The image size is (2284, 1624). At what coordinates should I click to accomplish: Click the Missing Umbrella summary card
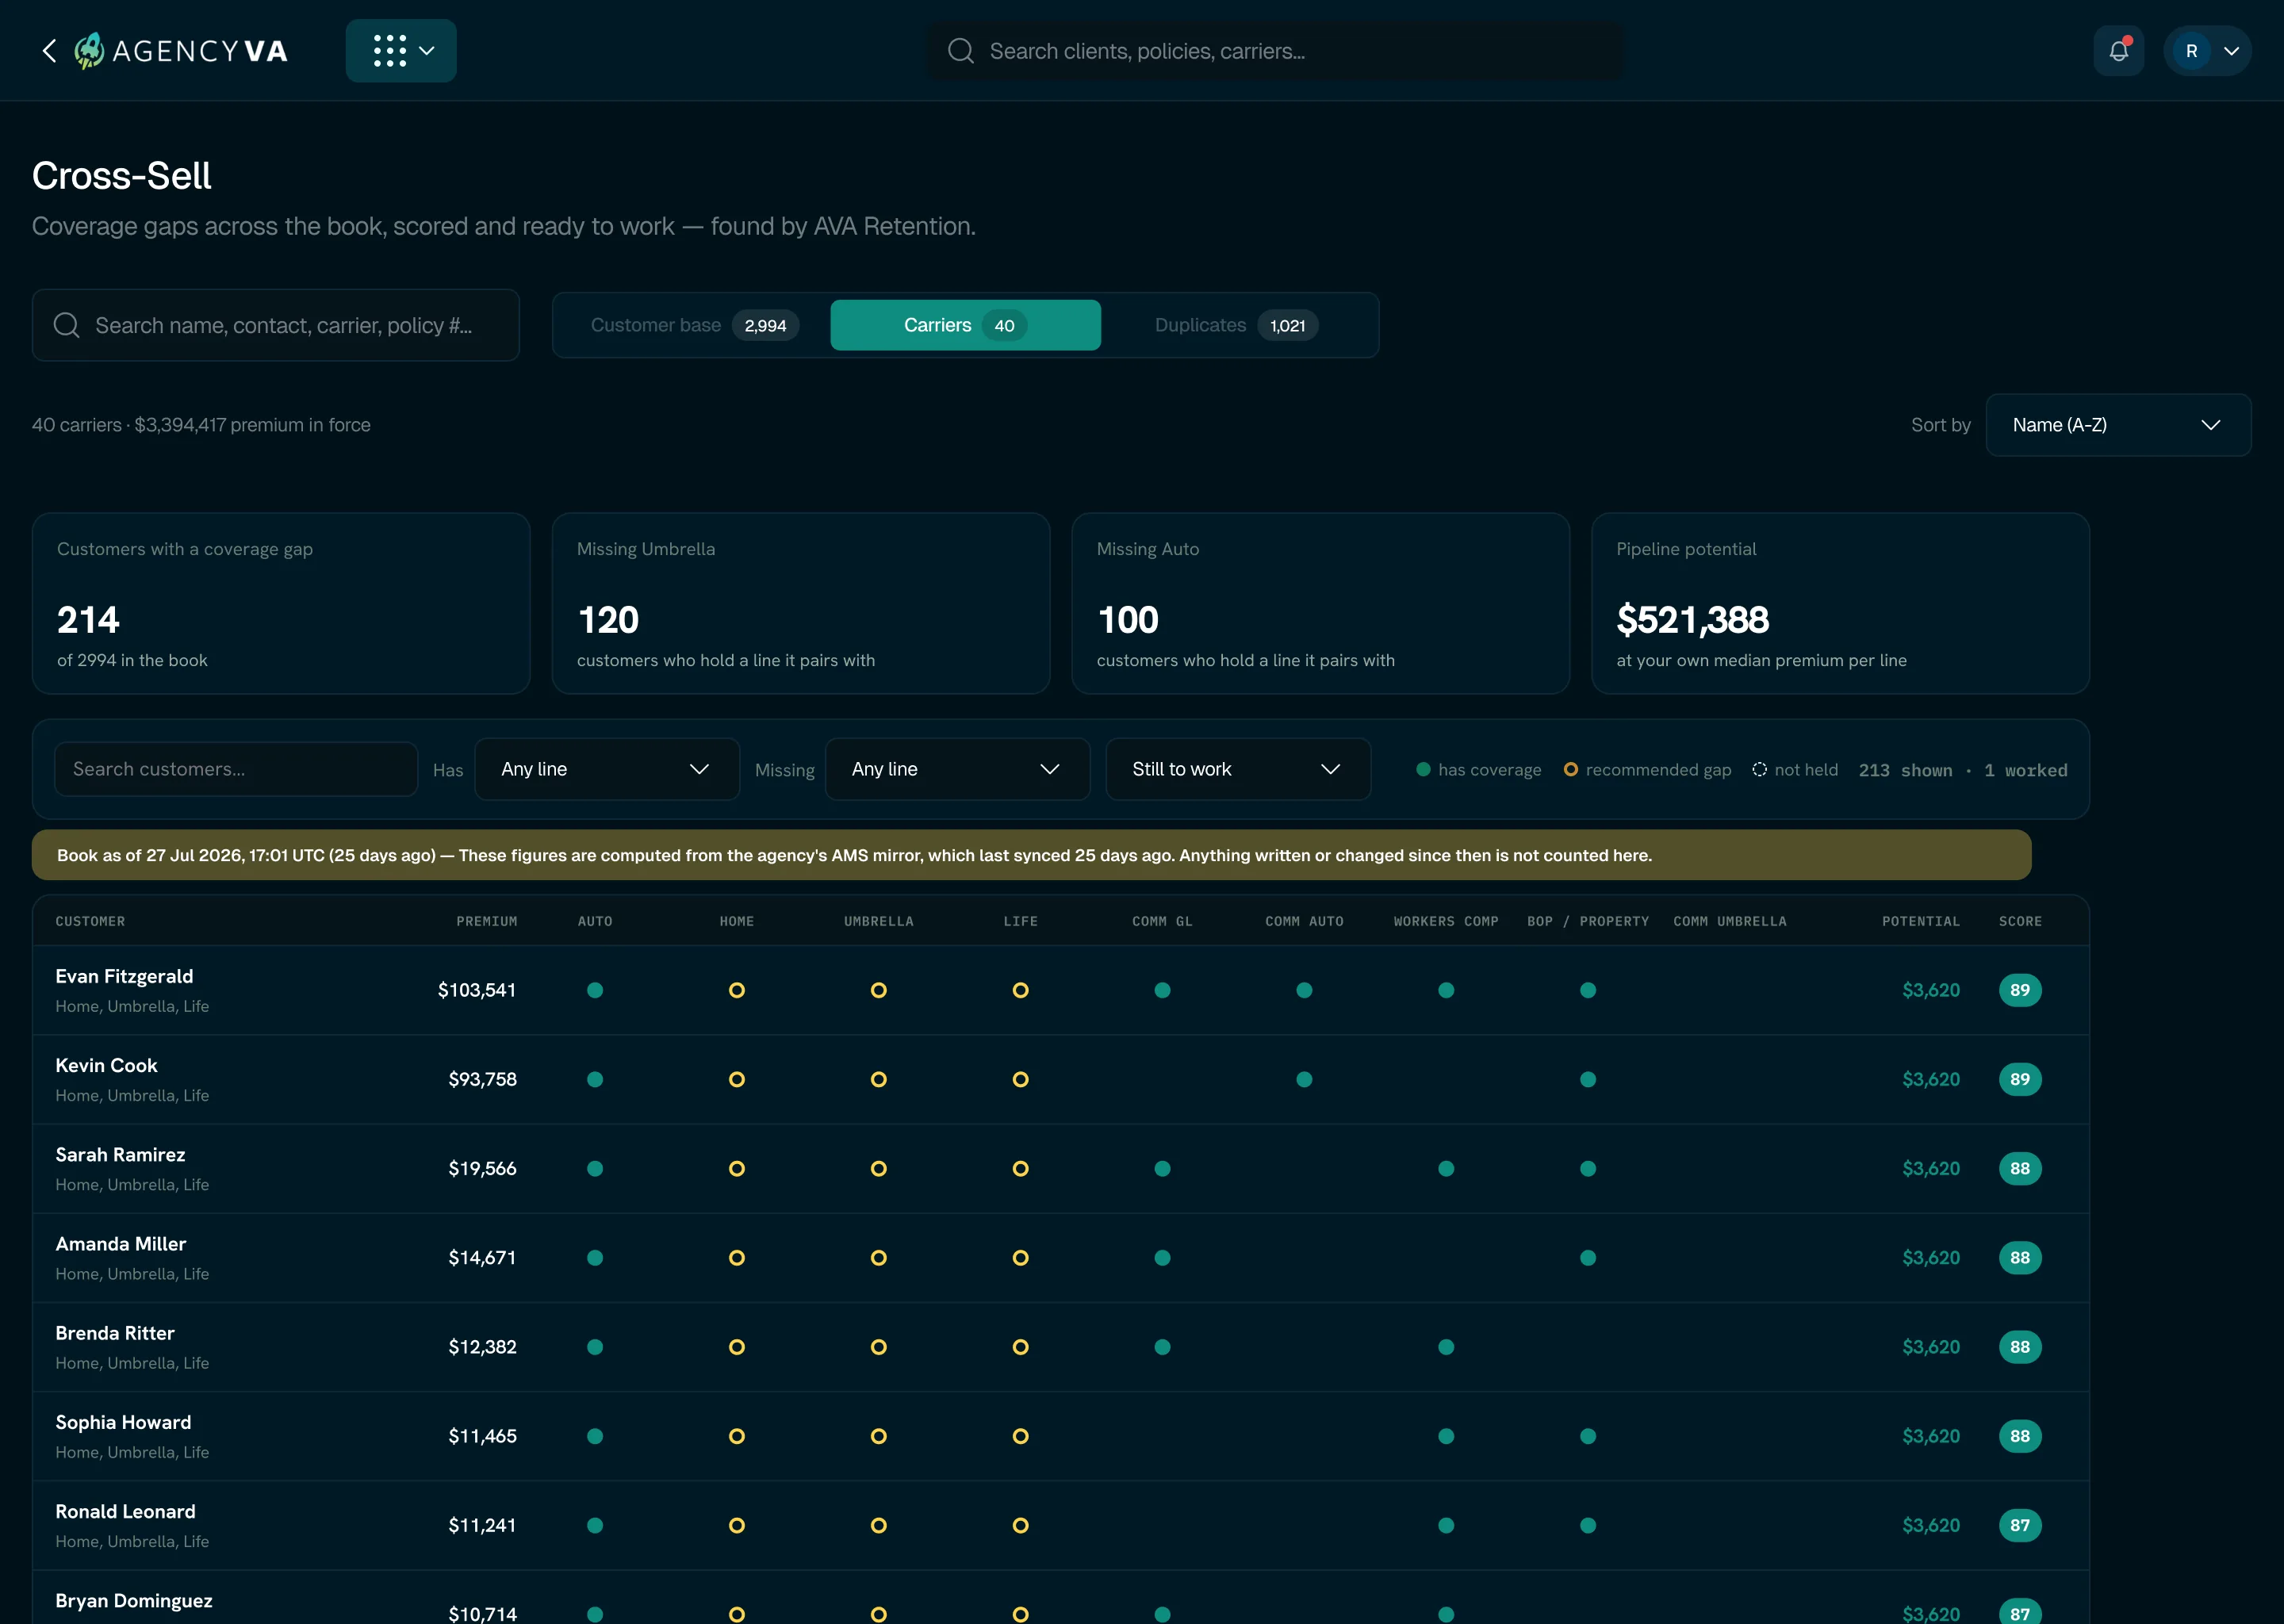coord(801,604)
